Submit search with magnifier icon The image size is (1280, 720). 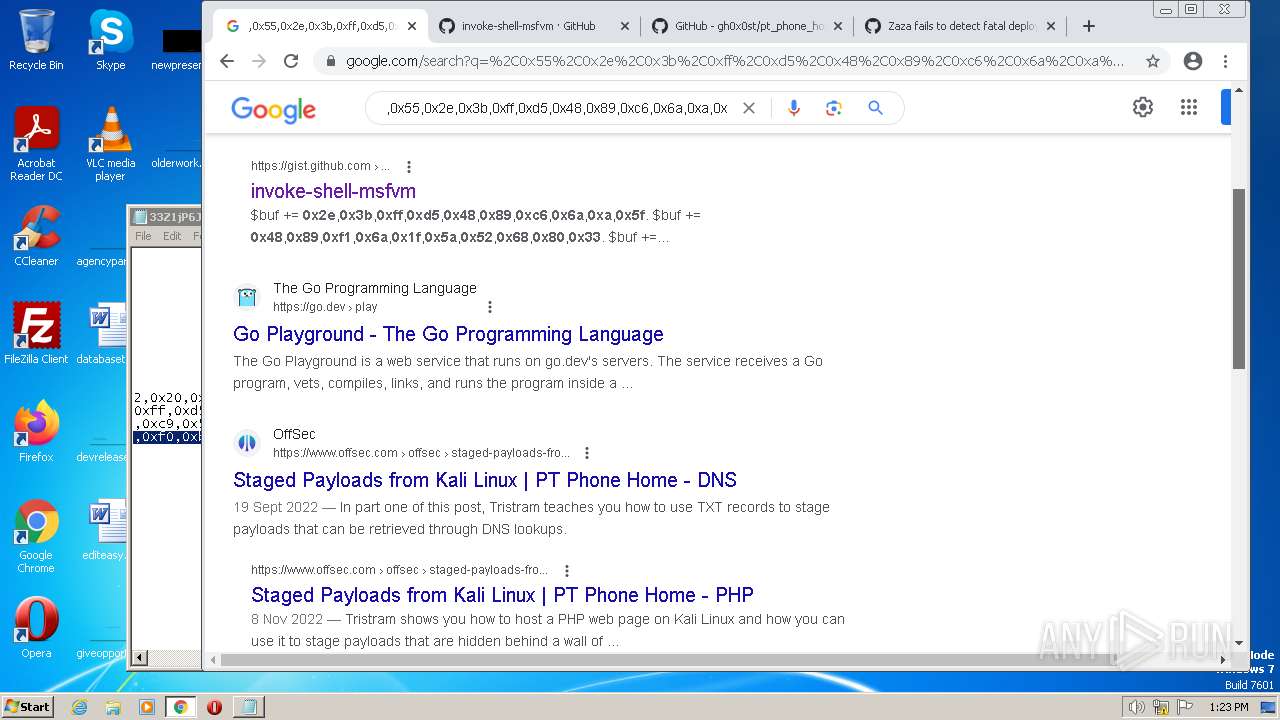coord(875,108)
